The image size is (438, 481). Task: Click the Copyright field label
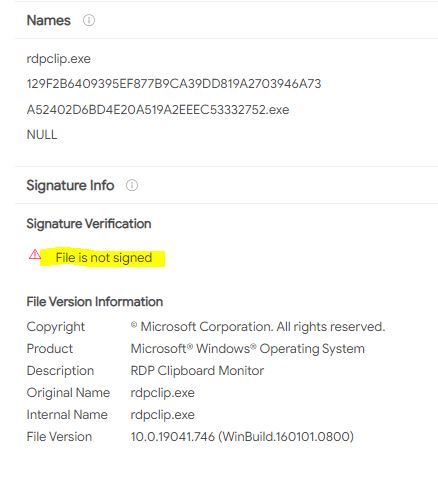pos(56,327)
